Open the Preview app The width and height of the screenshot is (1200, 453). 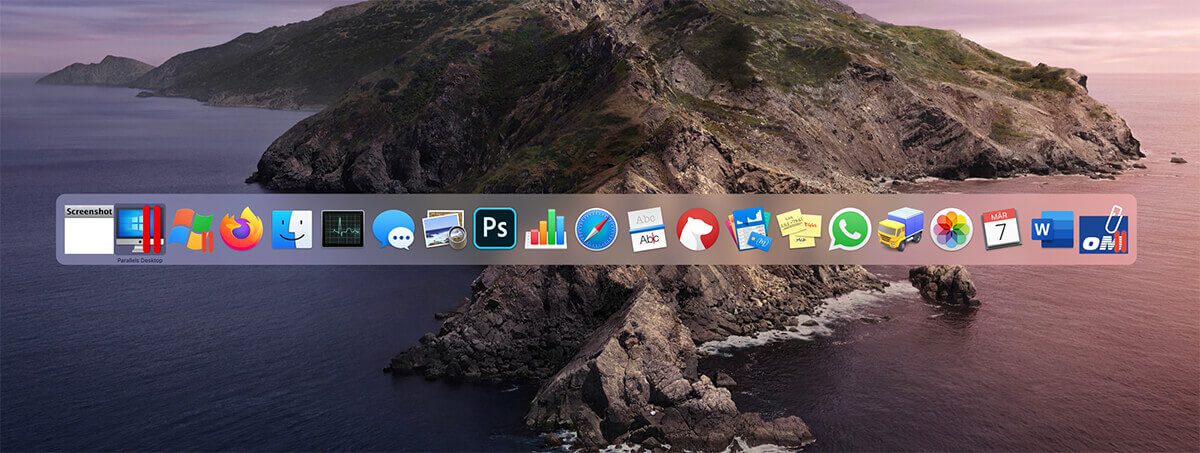pyautogui.click(x=444, y=229)
